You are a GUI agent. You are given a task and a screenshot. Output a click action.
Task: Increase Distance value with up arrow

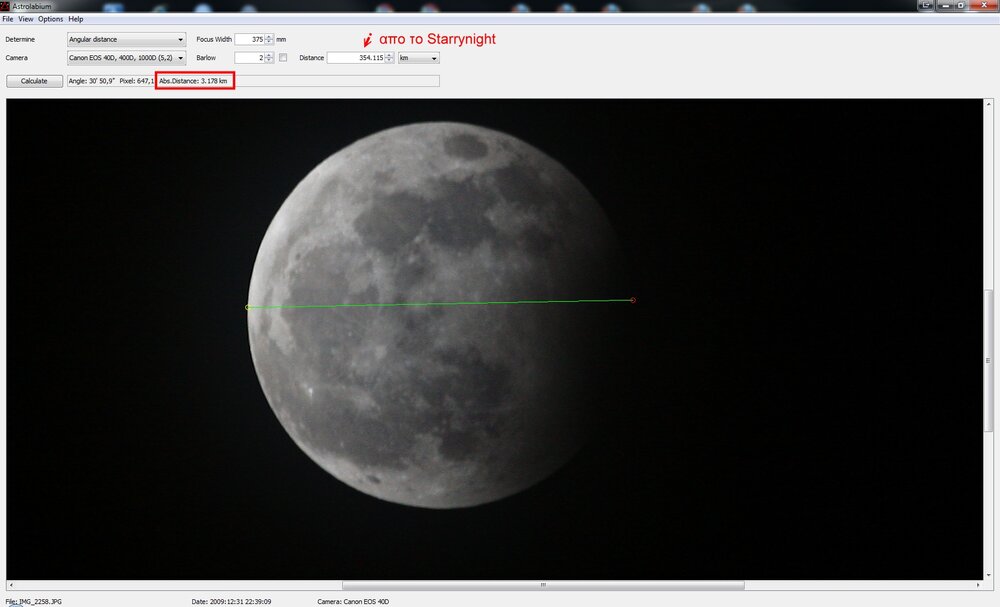click(x=388, y=55)
